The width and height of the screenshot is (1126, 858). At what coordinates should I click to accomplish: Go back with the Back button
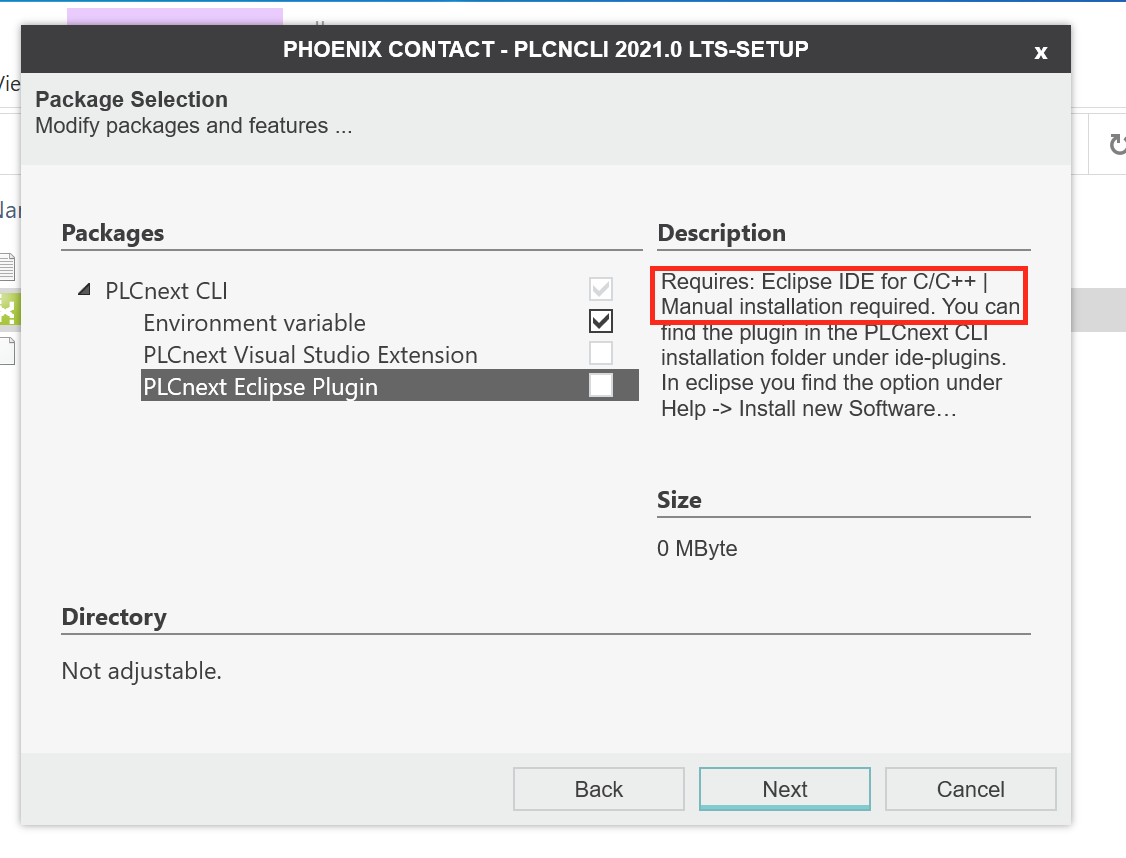599,789
